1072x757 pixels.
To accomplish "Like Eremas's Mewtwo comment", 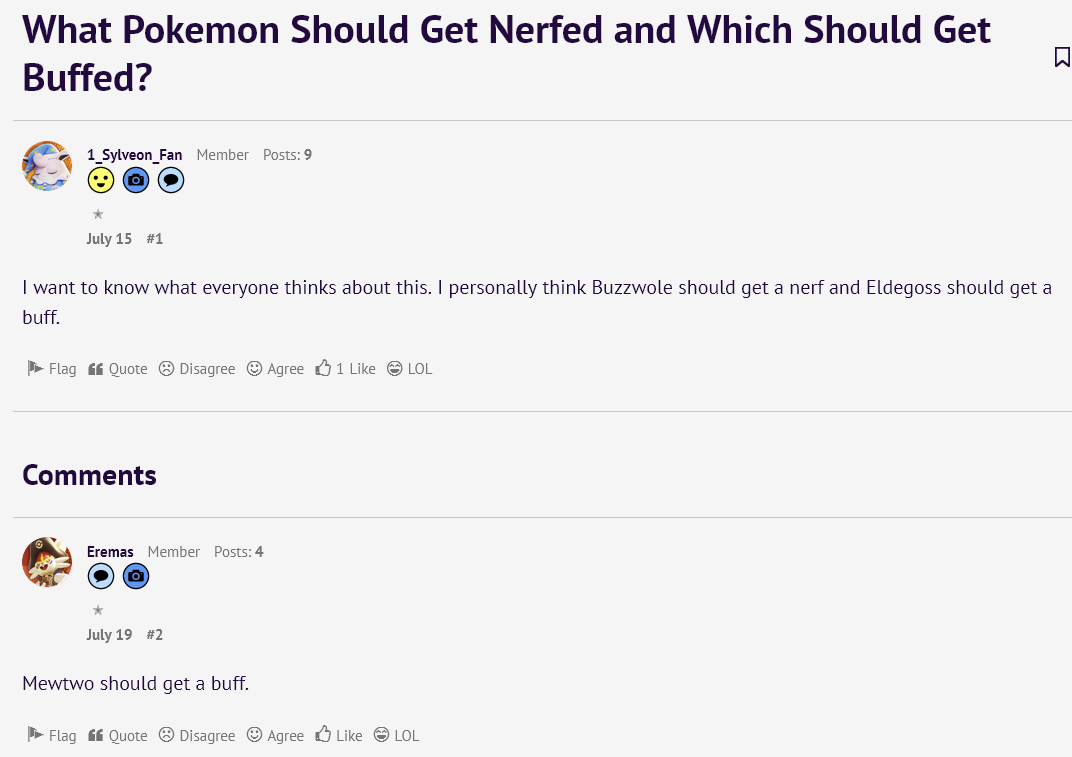I will 338,735.
